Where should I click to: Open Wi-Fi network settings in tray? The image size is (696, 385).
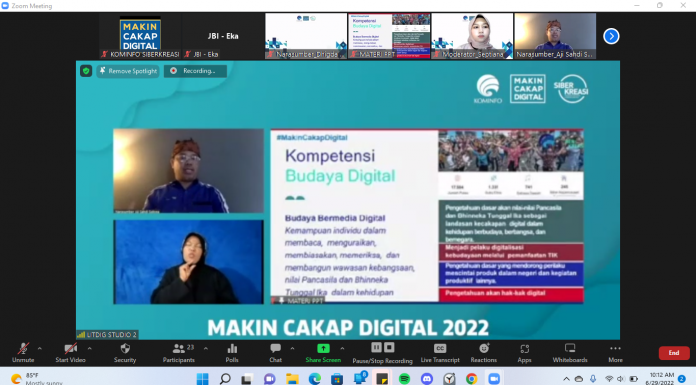(609, 379)
